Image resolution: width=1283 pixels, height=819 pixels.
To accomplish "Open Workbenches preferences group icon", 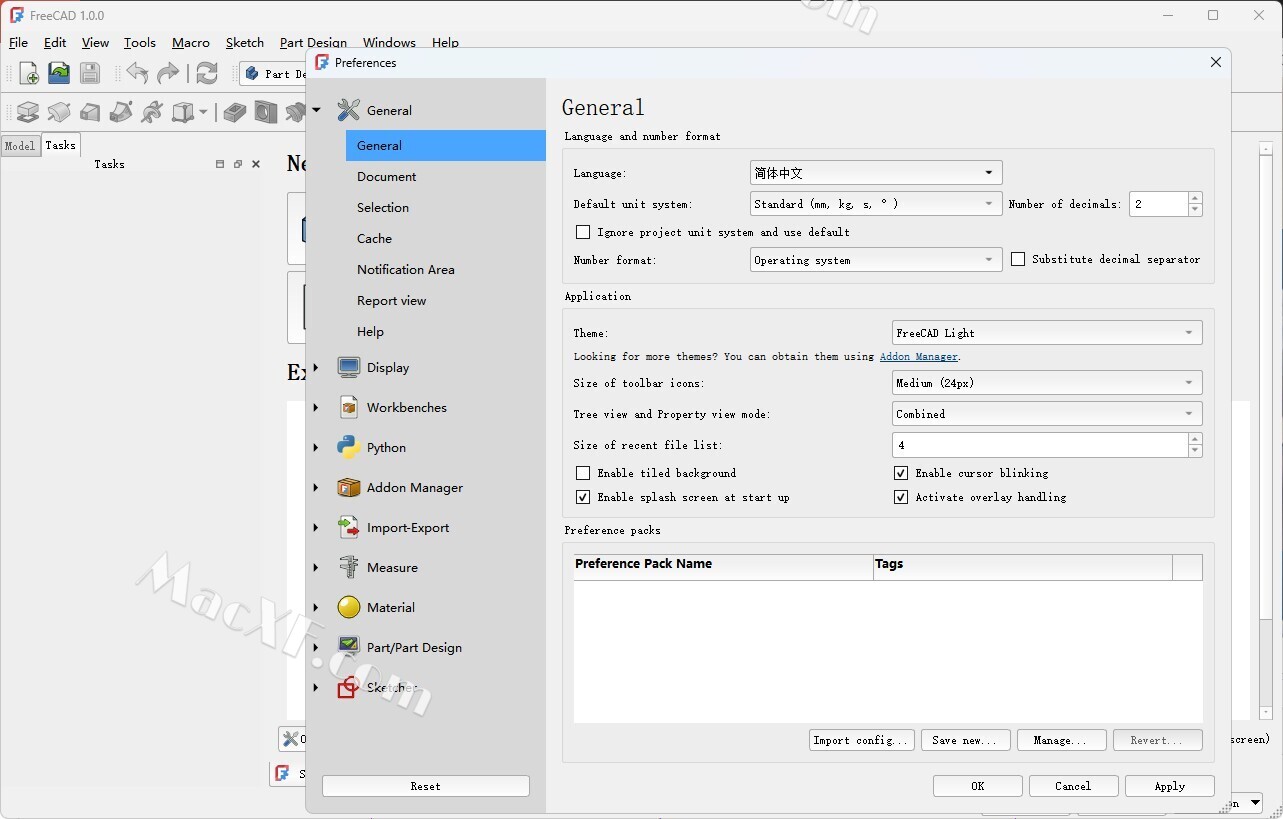I will tap(348, 407).
